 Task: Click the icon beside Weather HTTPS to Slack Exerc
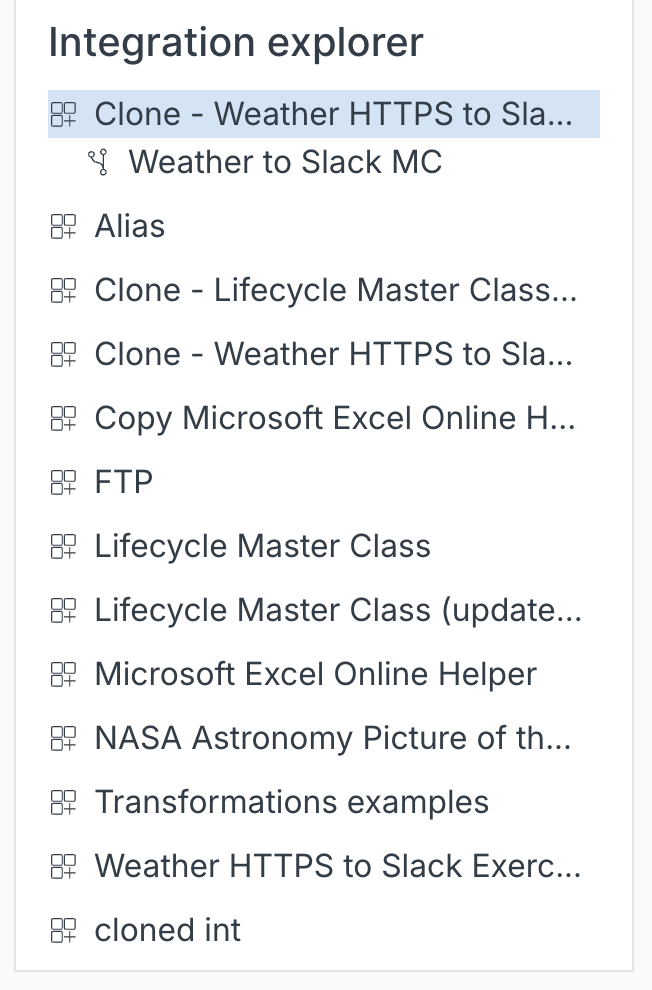(x=63, y=867)
